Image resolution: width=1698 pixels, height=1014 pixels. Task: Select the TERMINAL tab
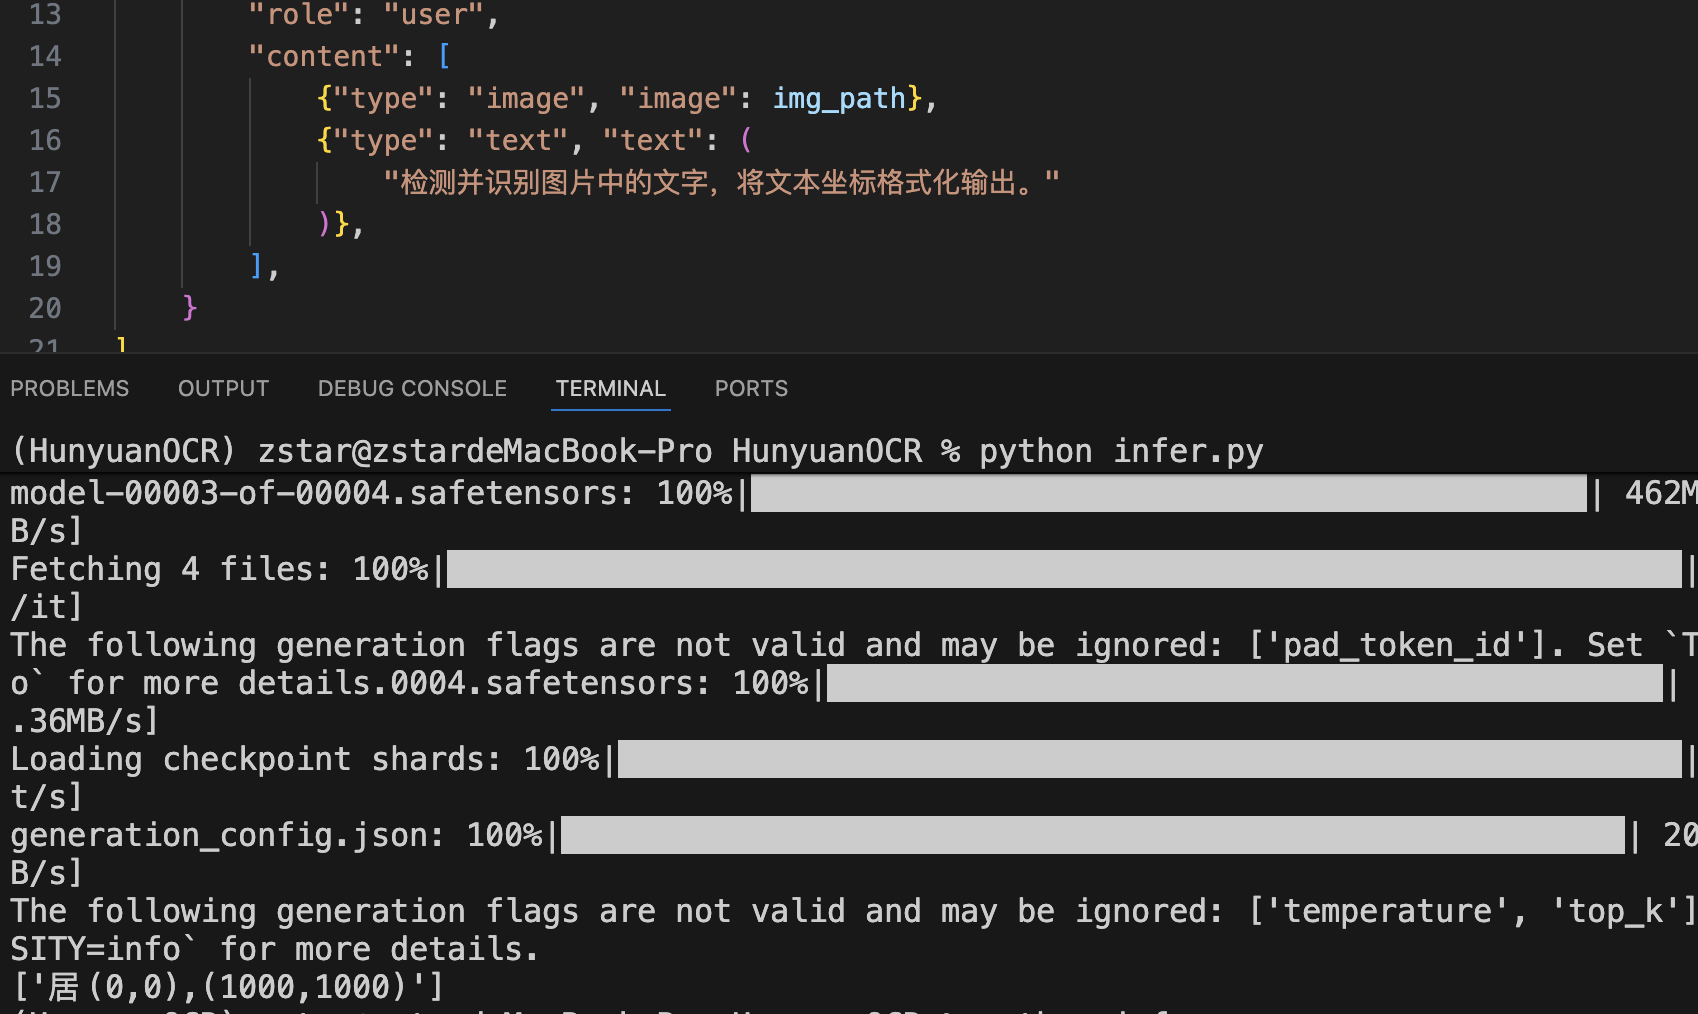click(610, 388)
